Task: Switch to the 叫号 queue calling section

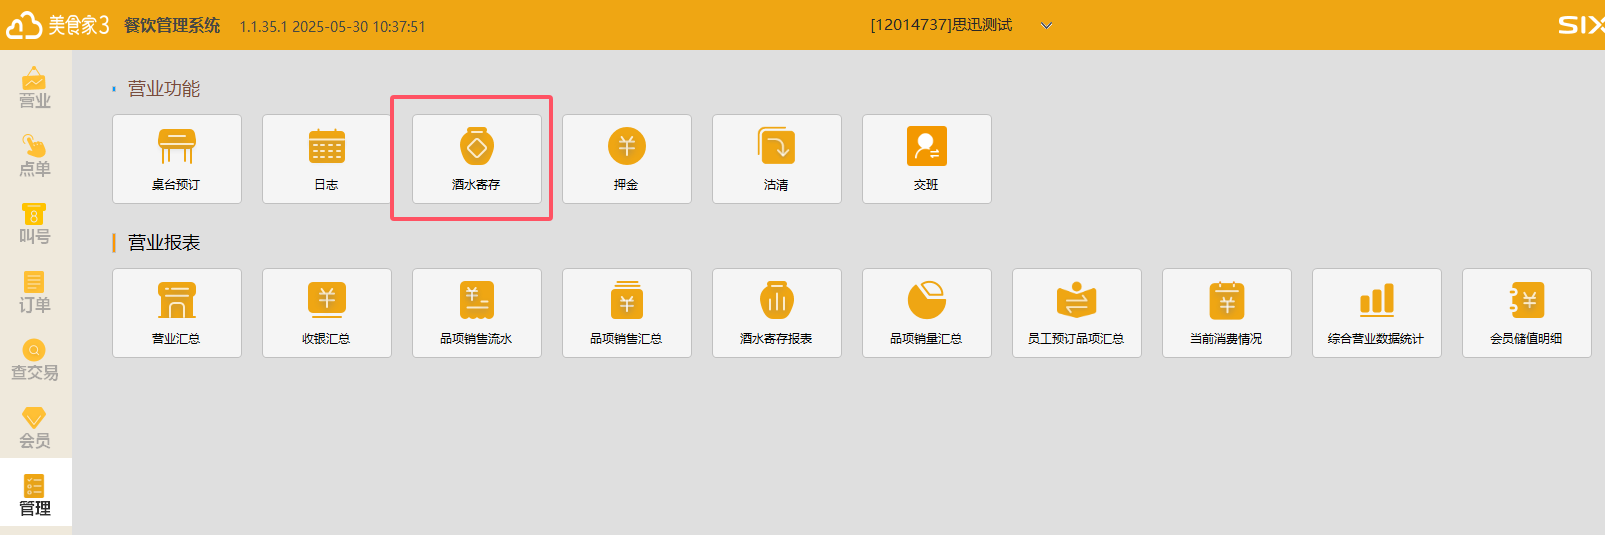Action: click(35, 222)
